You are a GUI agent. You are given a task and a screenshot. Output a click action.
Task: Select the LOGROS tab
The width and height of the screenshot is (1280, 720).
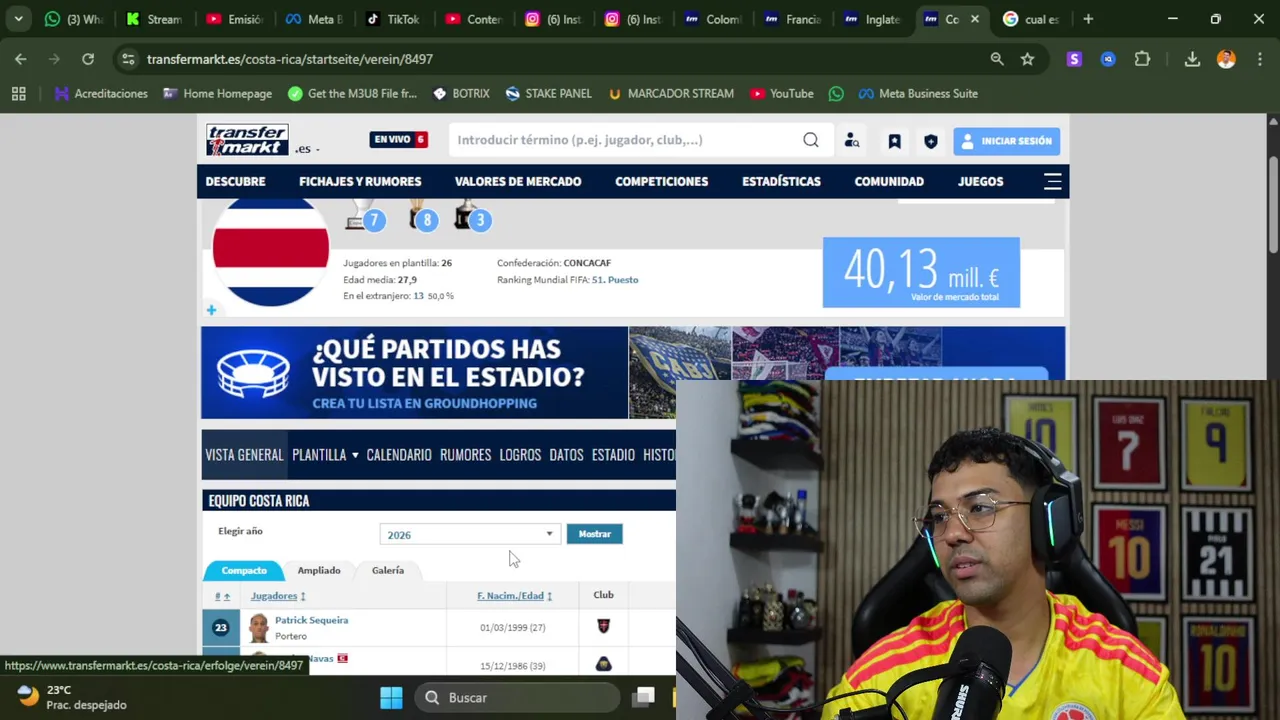[x=520, y=455]
